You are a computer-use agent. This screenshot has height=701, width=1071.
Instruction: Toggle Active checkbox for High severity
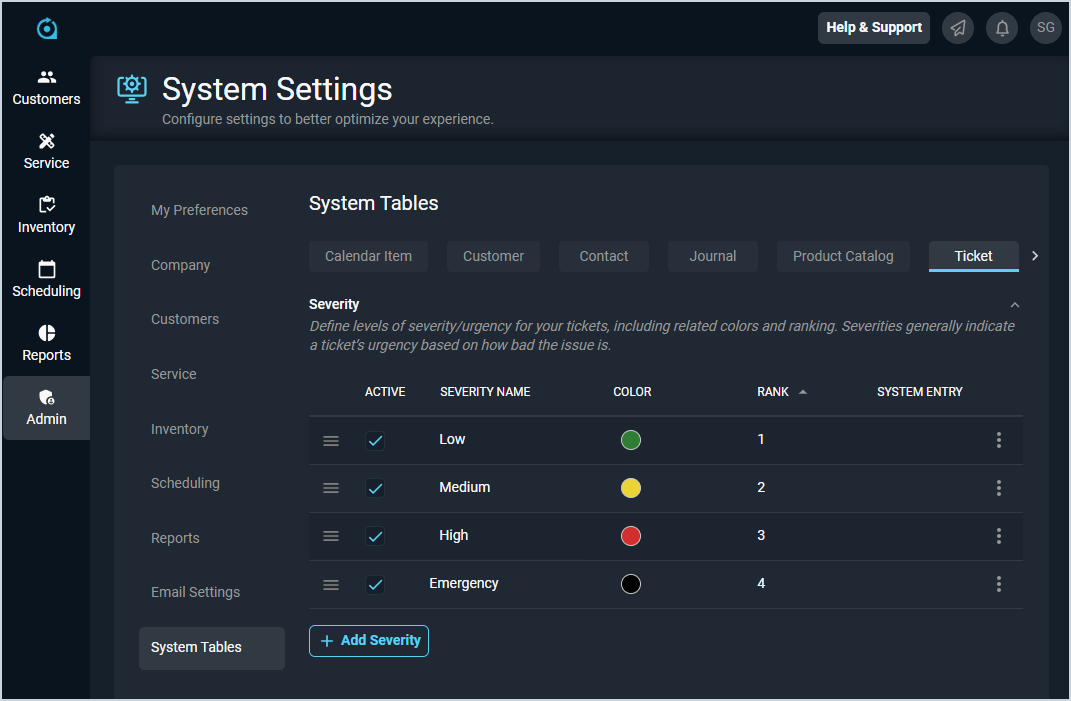pyautogui.click(x=375, y=537)
